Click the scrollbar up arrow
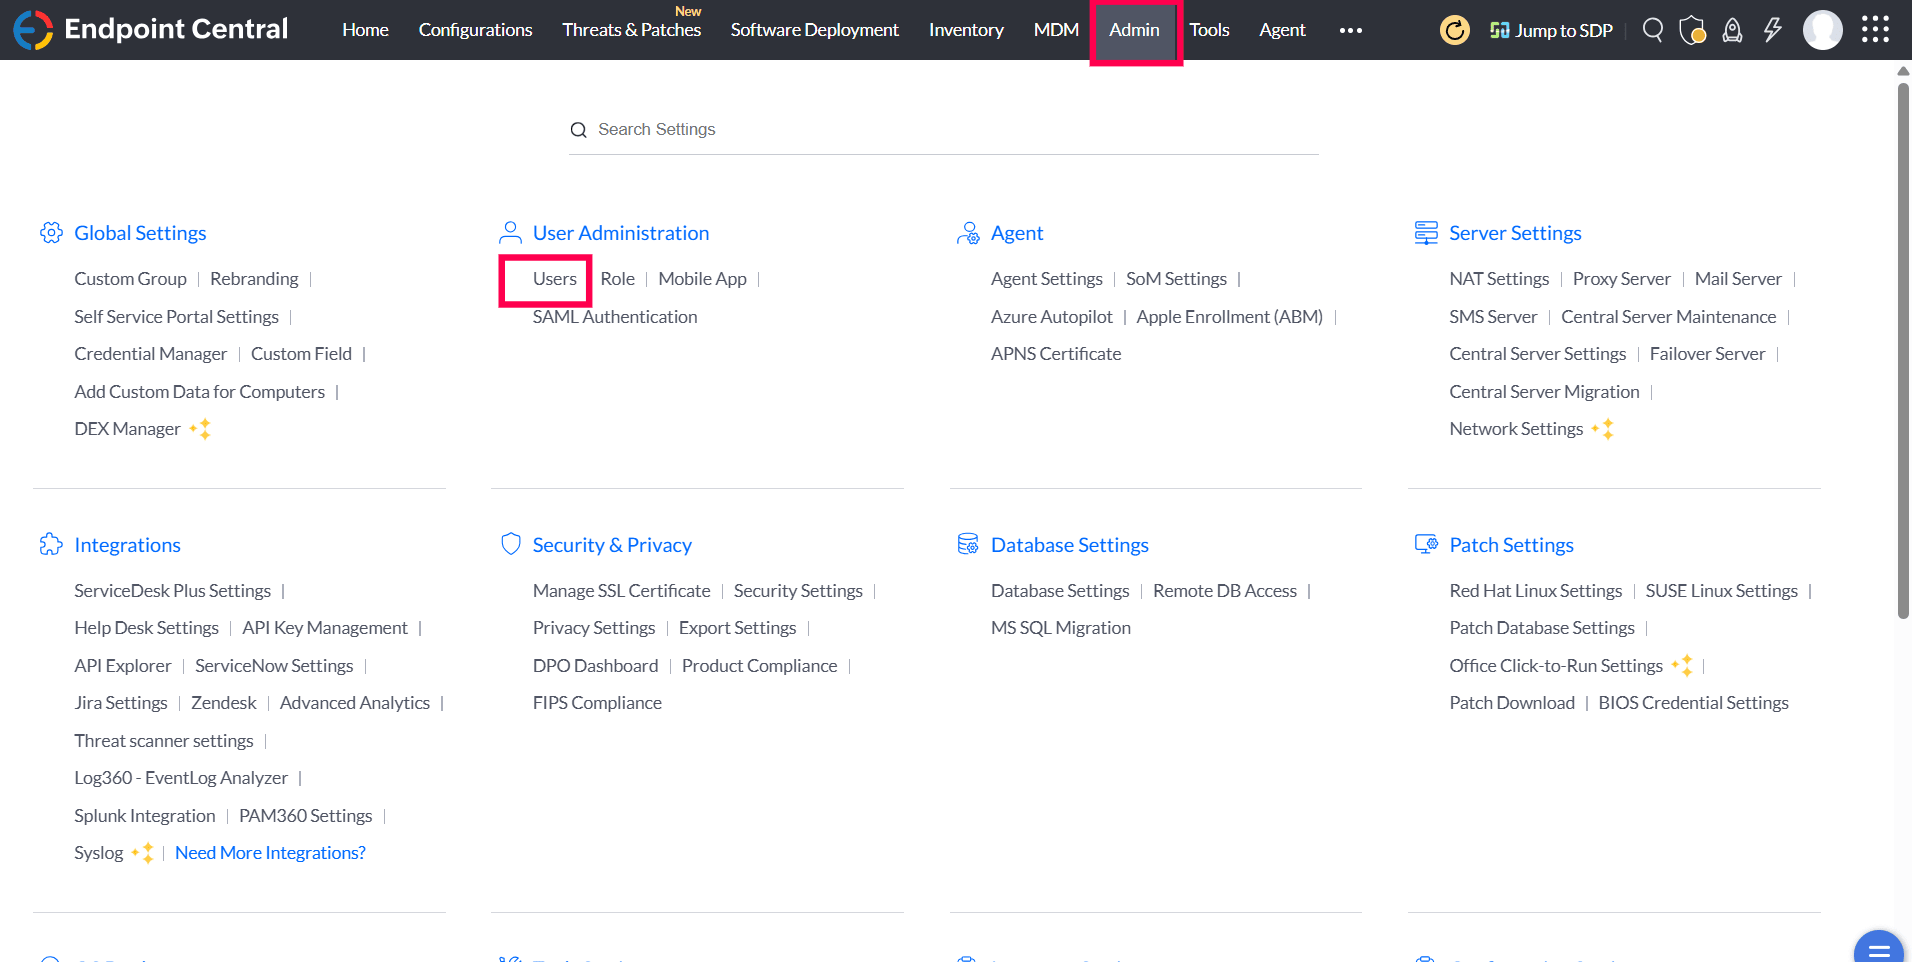The image size is (1912, 962). 1901,70
